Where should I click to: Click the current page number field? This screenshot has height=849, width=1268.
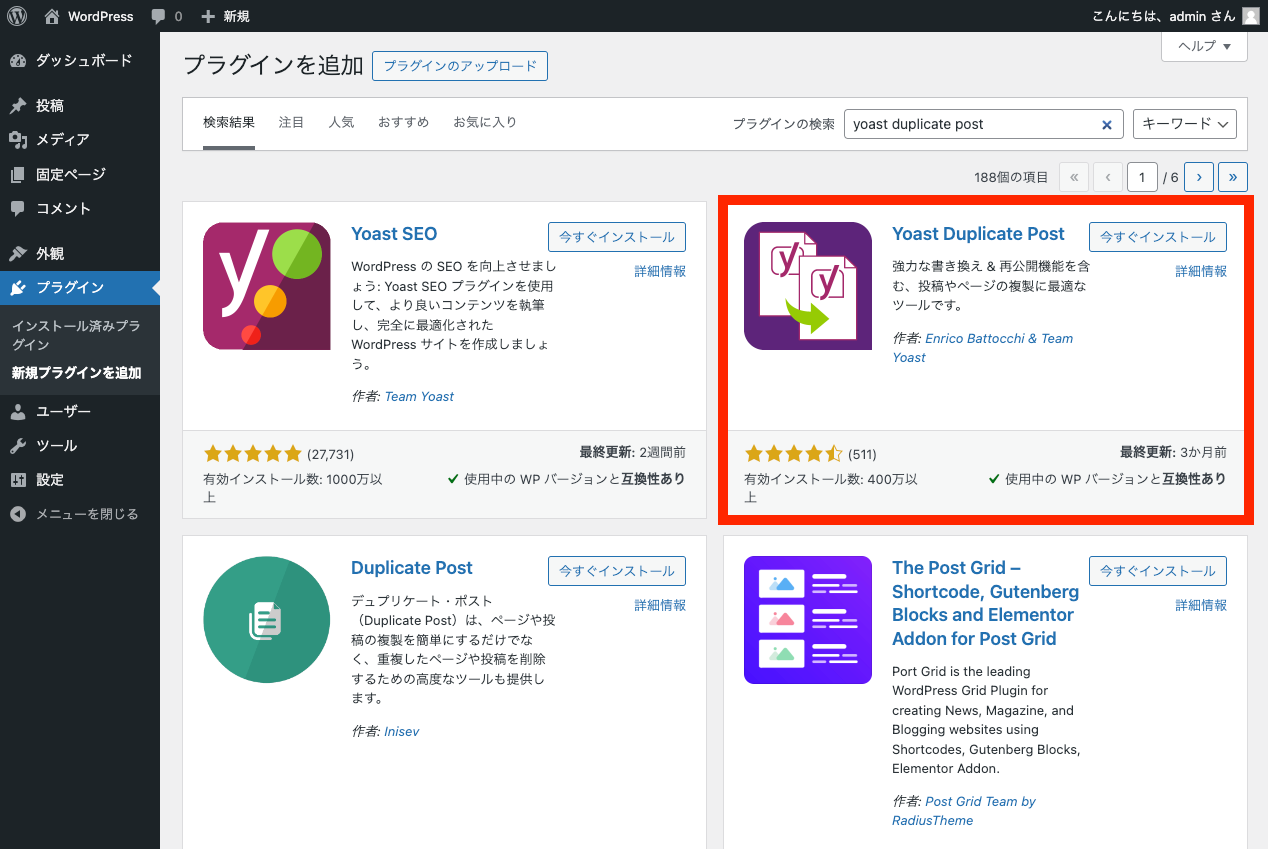pos(1142,177)
